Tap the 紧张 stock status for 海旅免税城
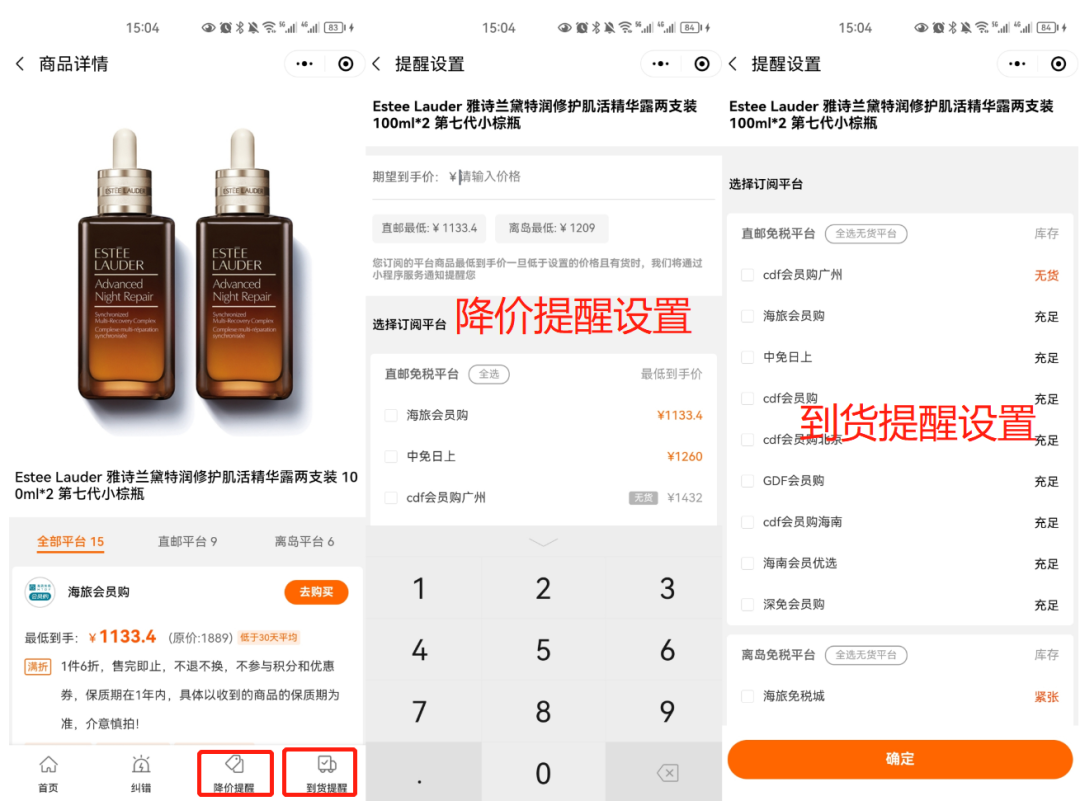The width and height of the screenshot is (1080, 801). [x=1046, y=697]
